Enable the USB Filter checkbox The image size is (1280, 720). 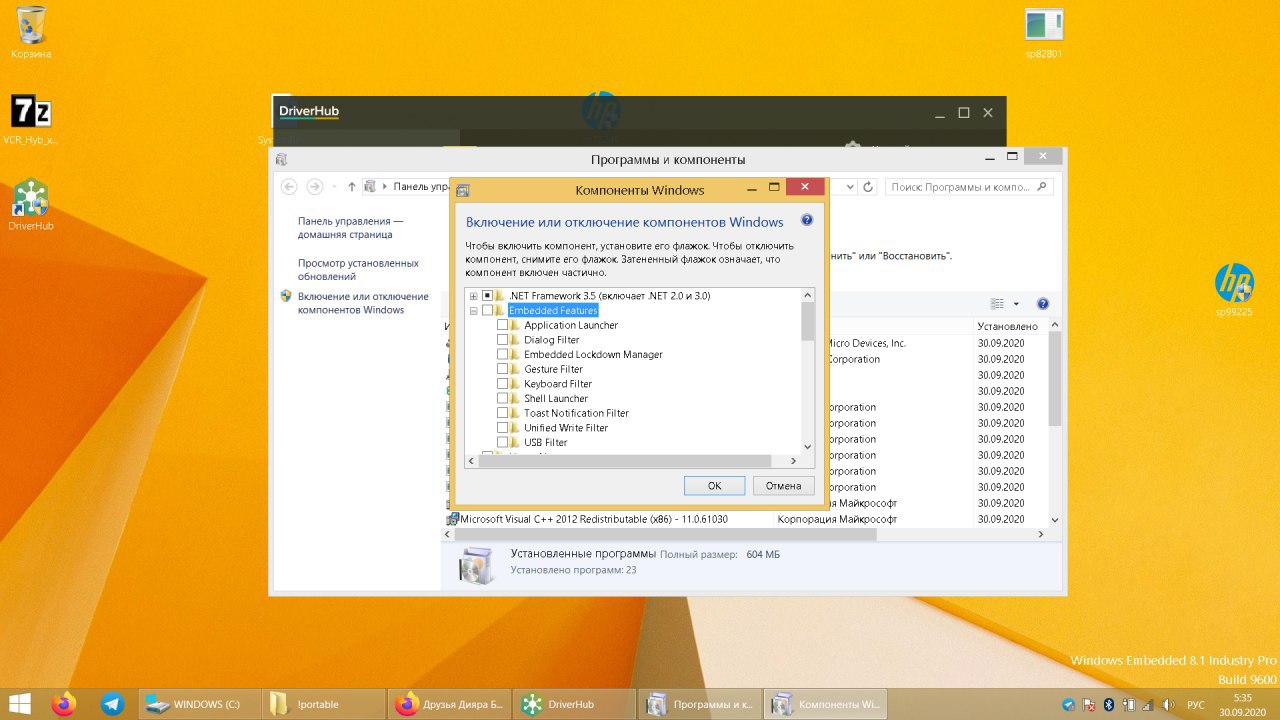click(502, 442)
